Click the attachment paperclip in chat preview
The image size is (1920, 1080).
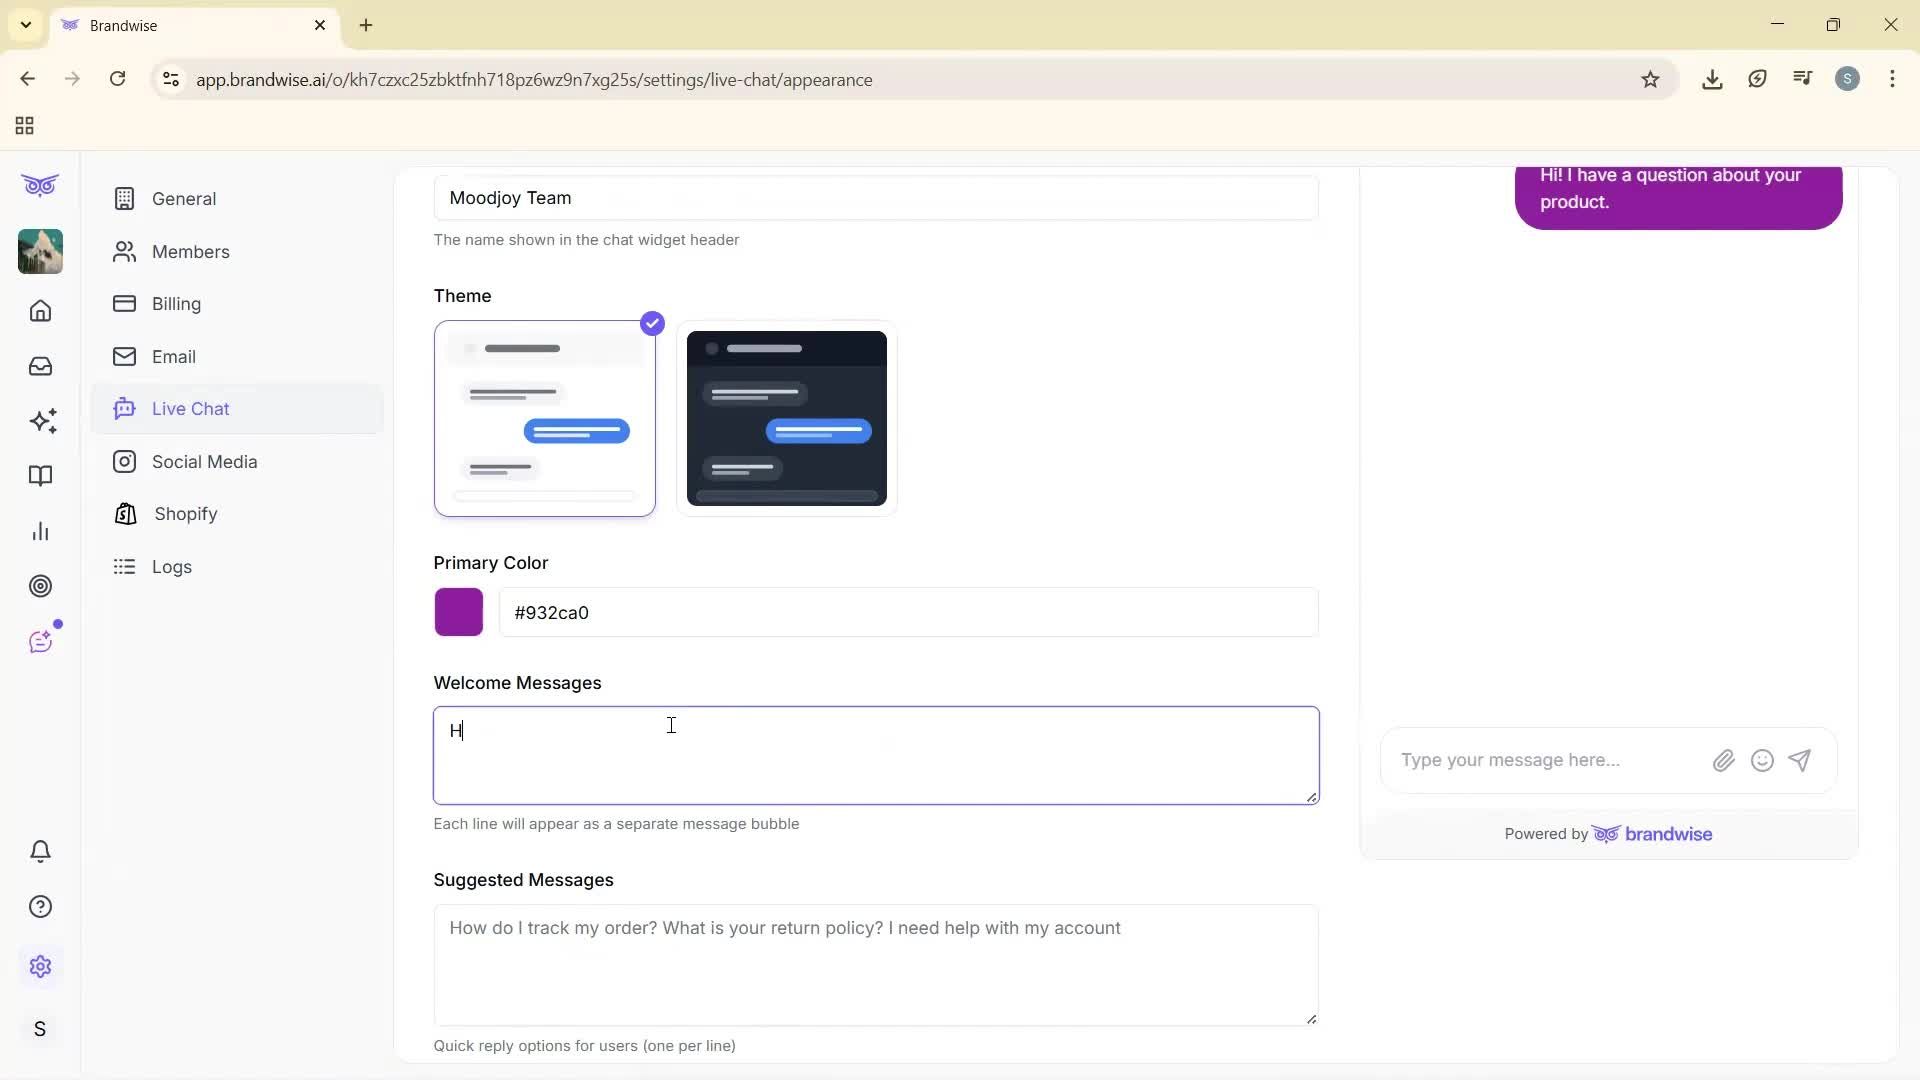click(1723, 760)
